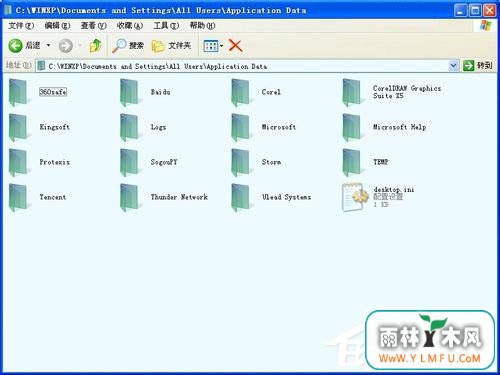Screen dimensions: 500x375
Task: Select the desktop.ini file icon
Action: 354,197
